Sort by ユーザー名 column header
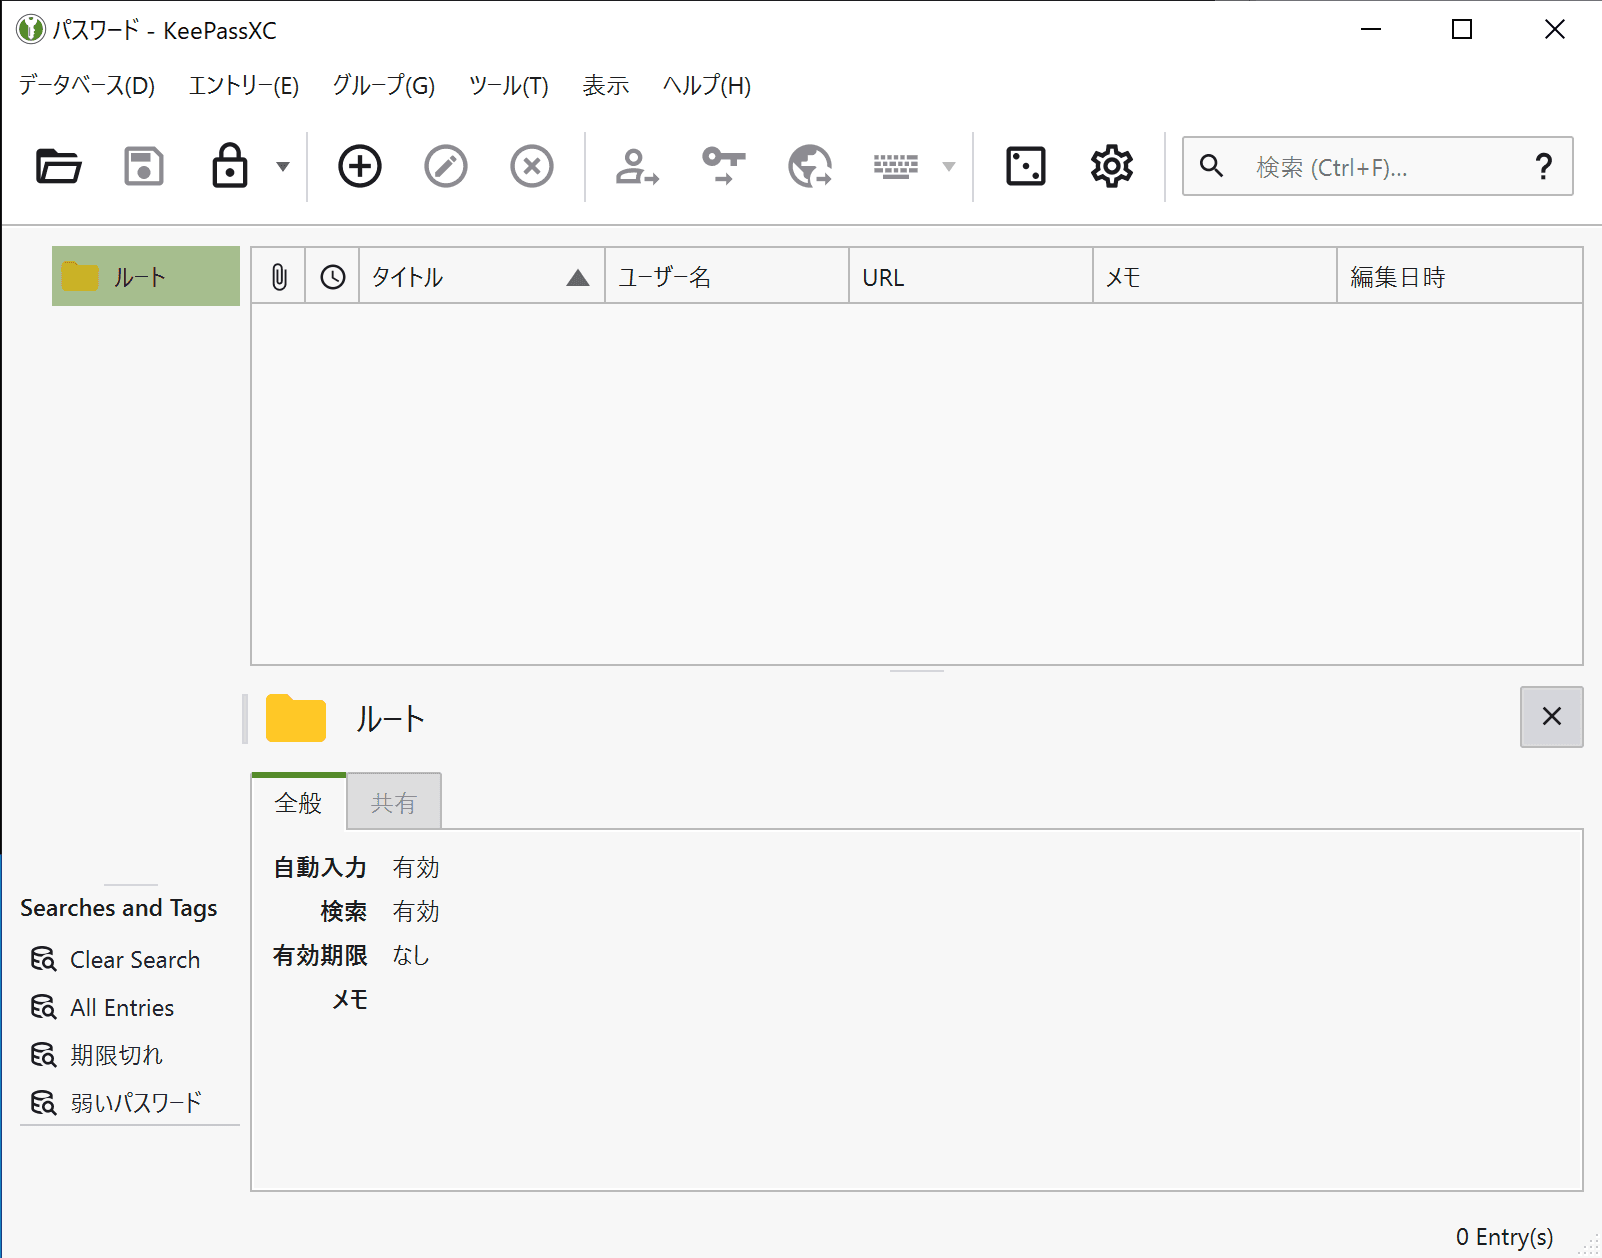This screenshot has height=1258, width=1602. (x=727, y=277)
